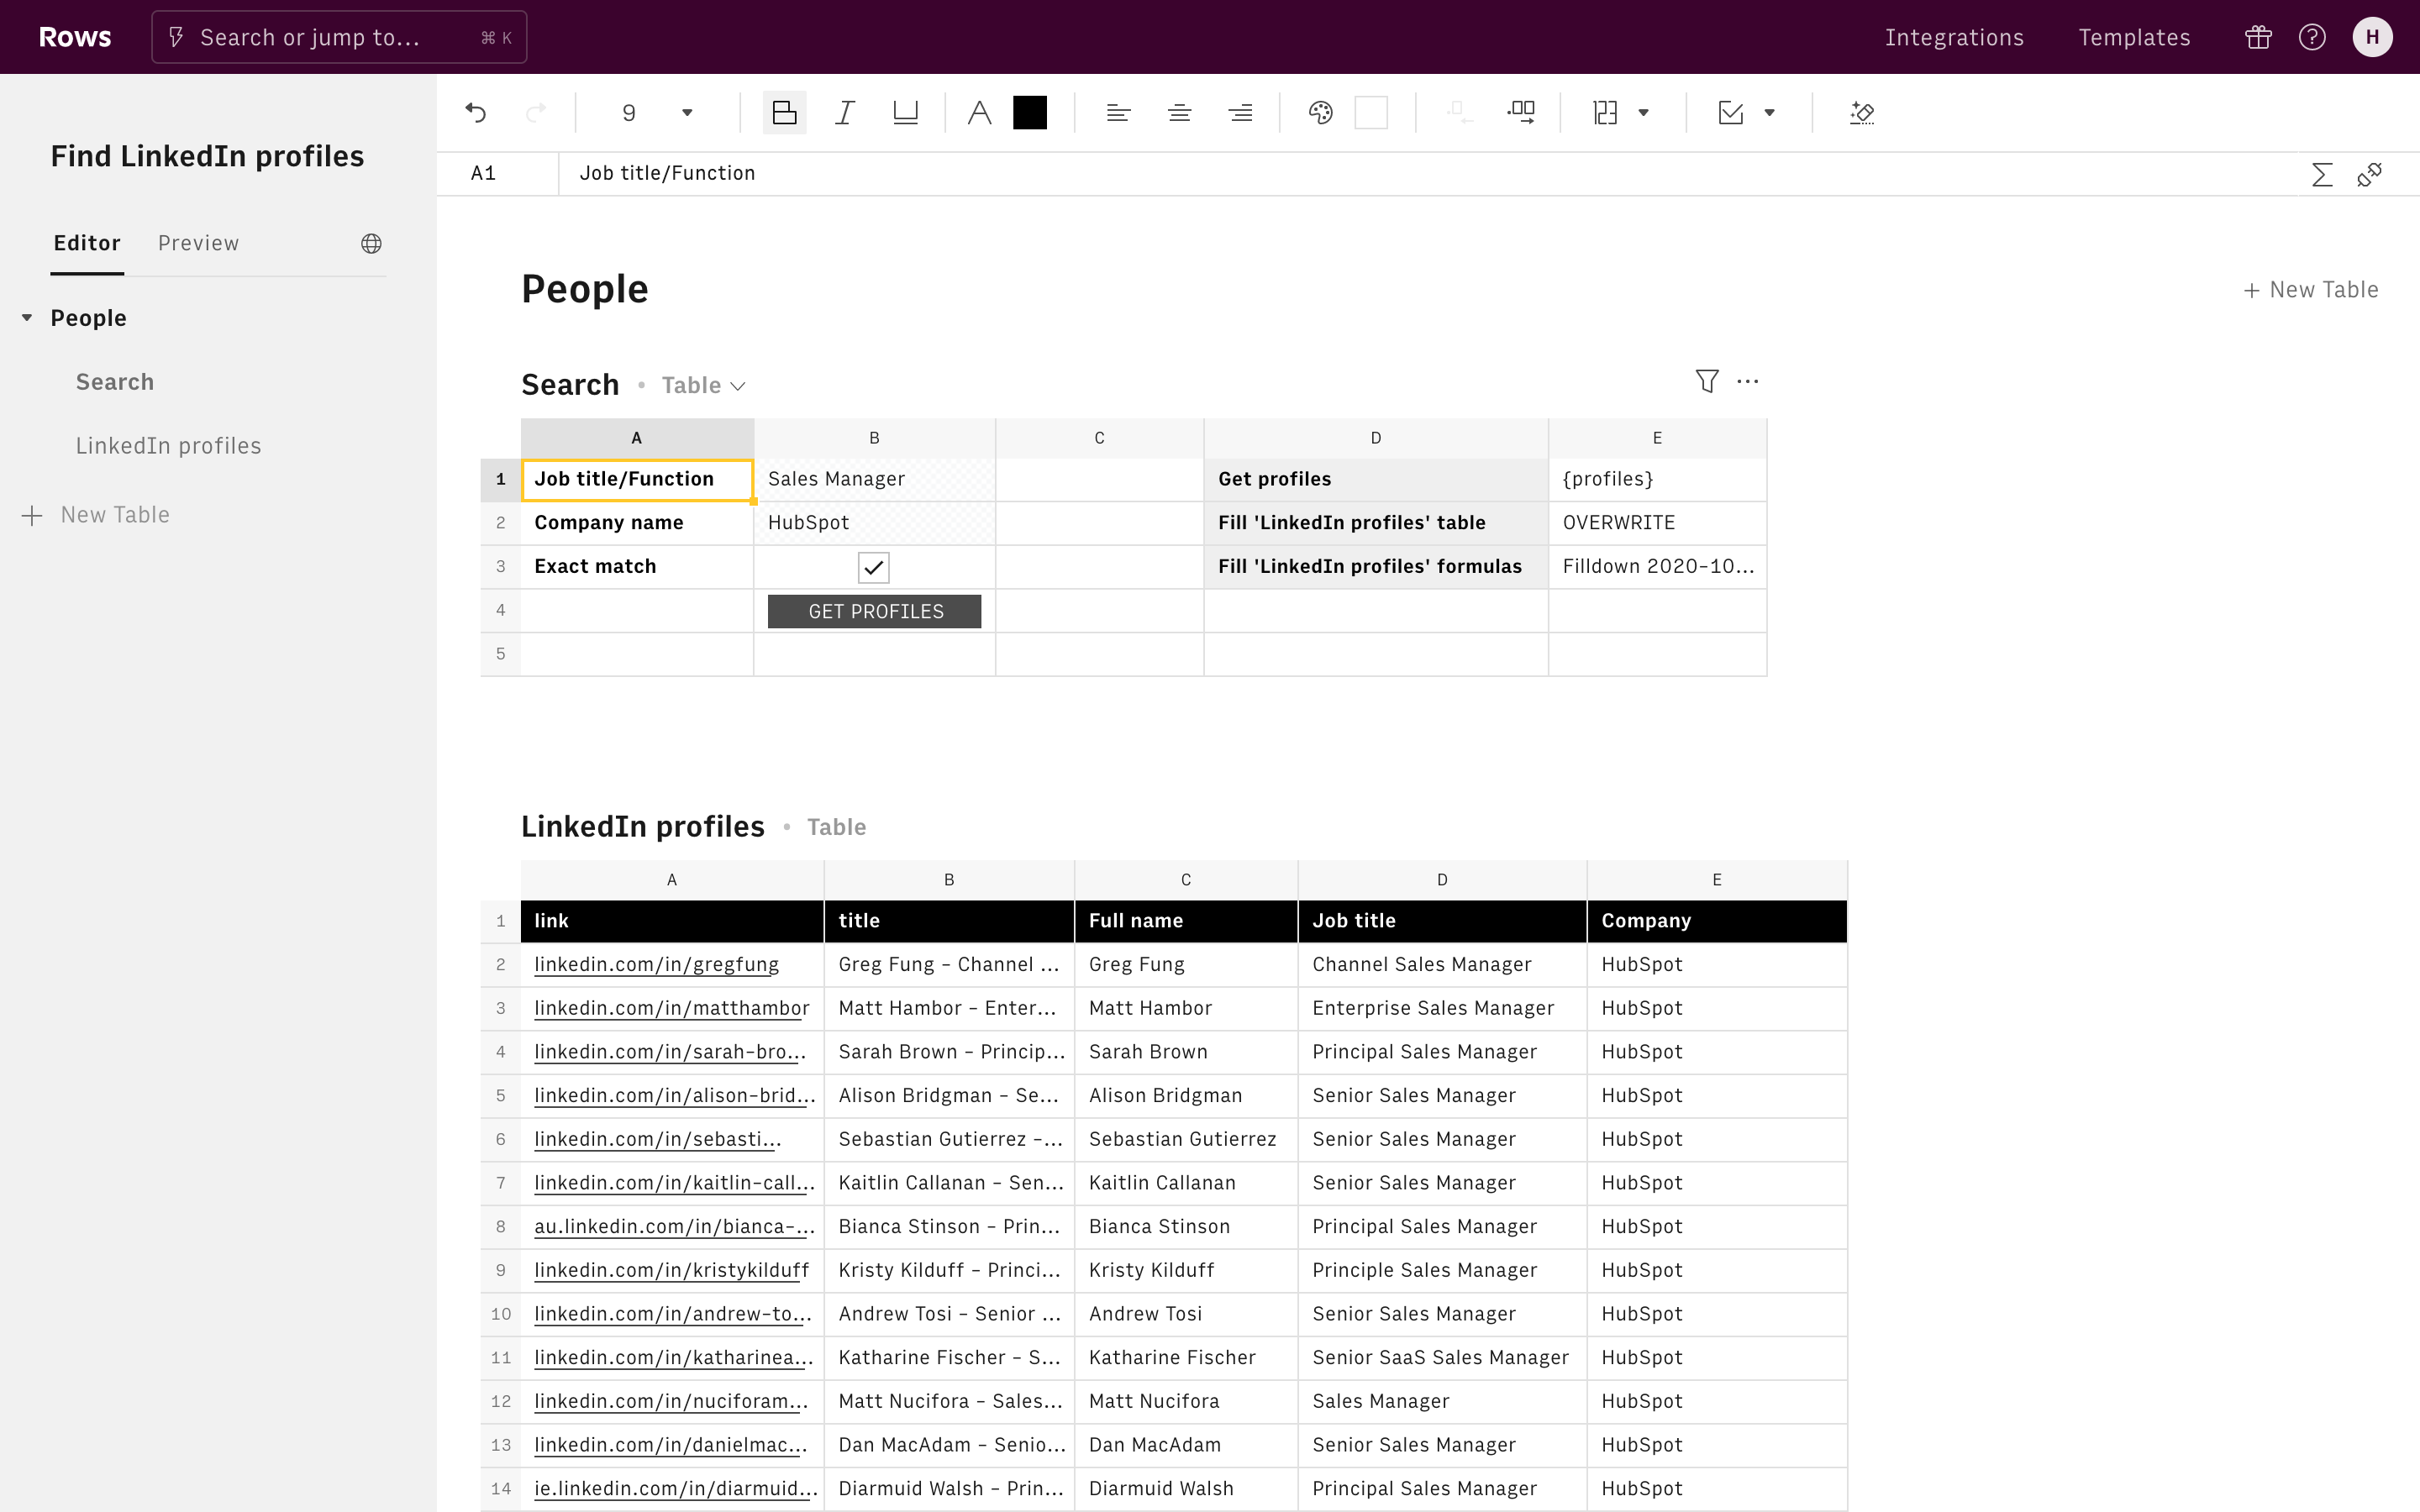Collapse the People page tree arrow
Viewport: 2420px width, 1512px height.
[27, 318]
